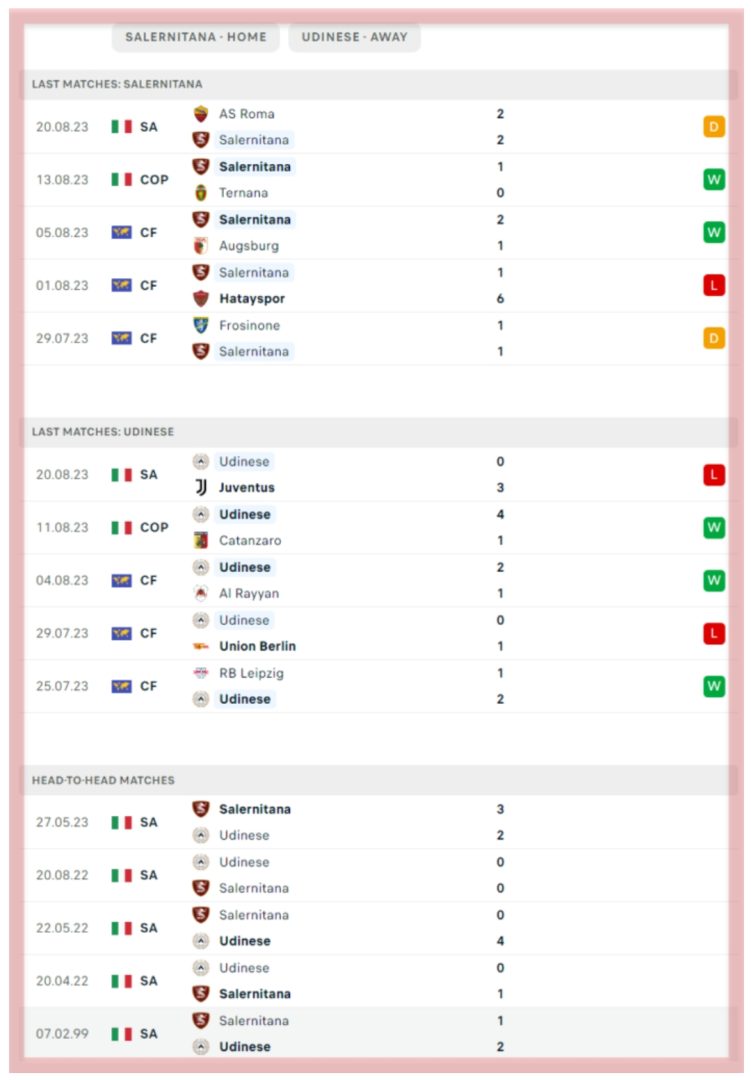Click the AS Roma club crest icon

coord(200,114)
